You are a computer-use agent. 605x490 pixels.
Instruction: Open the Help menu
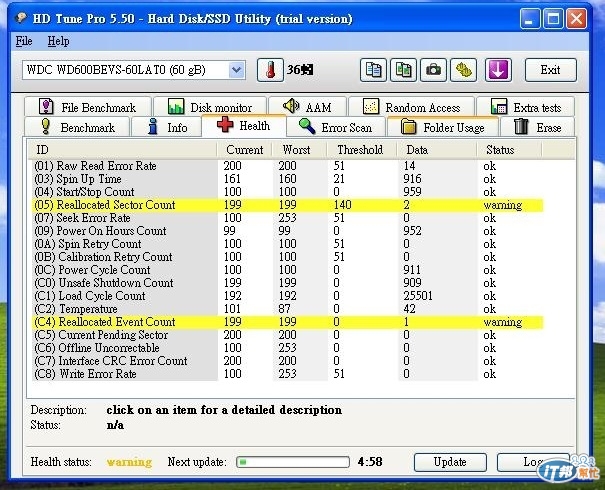58,41
